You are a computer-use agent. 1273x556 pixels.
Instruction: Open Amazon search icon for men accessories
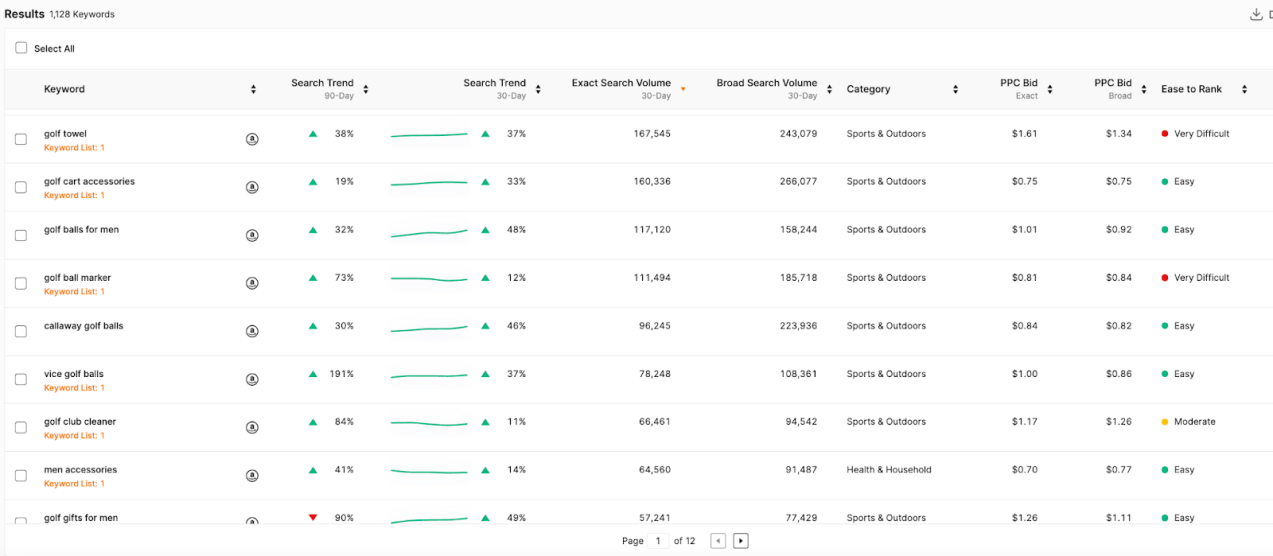coord(252,475)
